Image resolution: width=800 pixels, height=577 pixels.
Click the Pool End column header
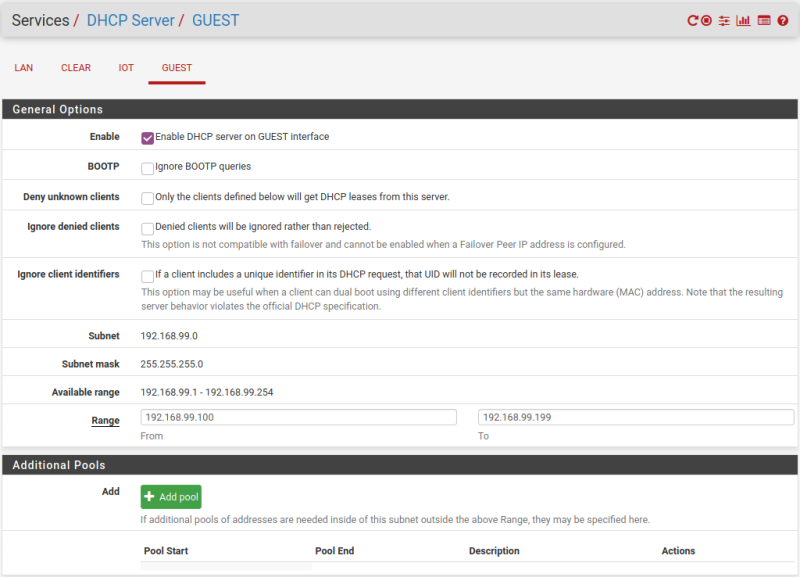pyautogui.click(x=335, y=551)
